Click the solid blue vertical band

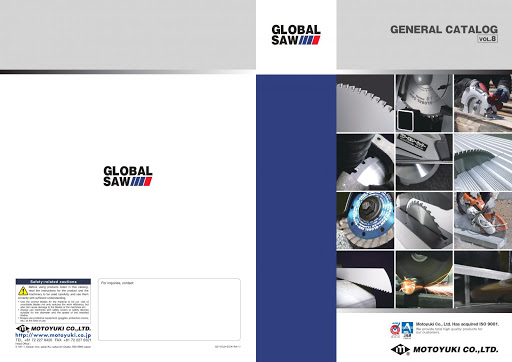[296, 218]
